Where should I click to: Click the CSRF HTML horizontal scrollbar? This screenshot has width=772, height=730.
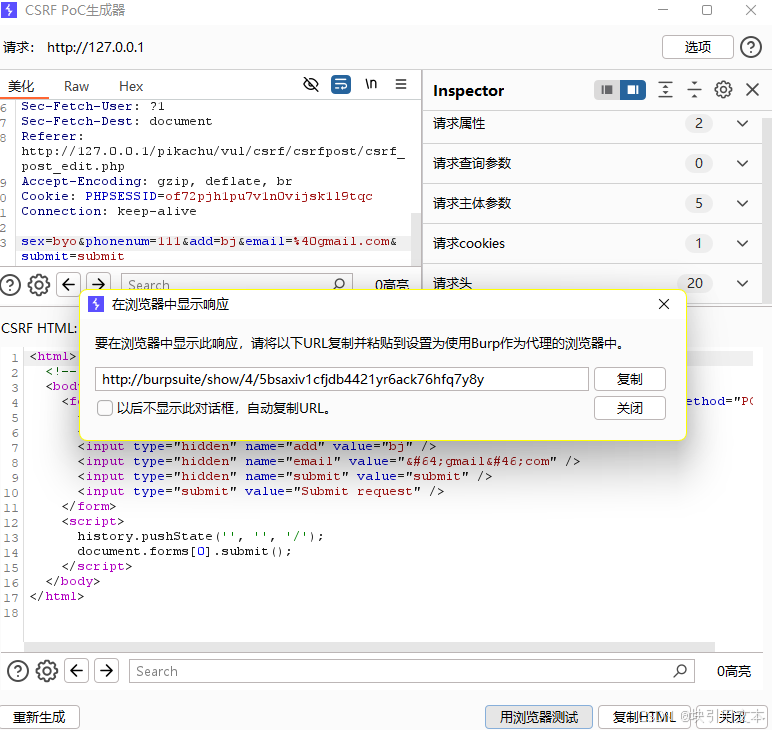tap(369, 647)
